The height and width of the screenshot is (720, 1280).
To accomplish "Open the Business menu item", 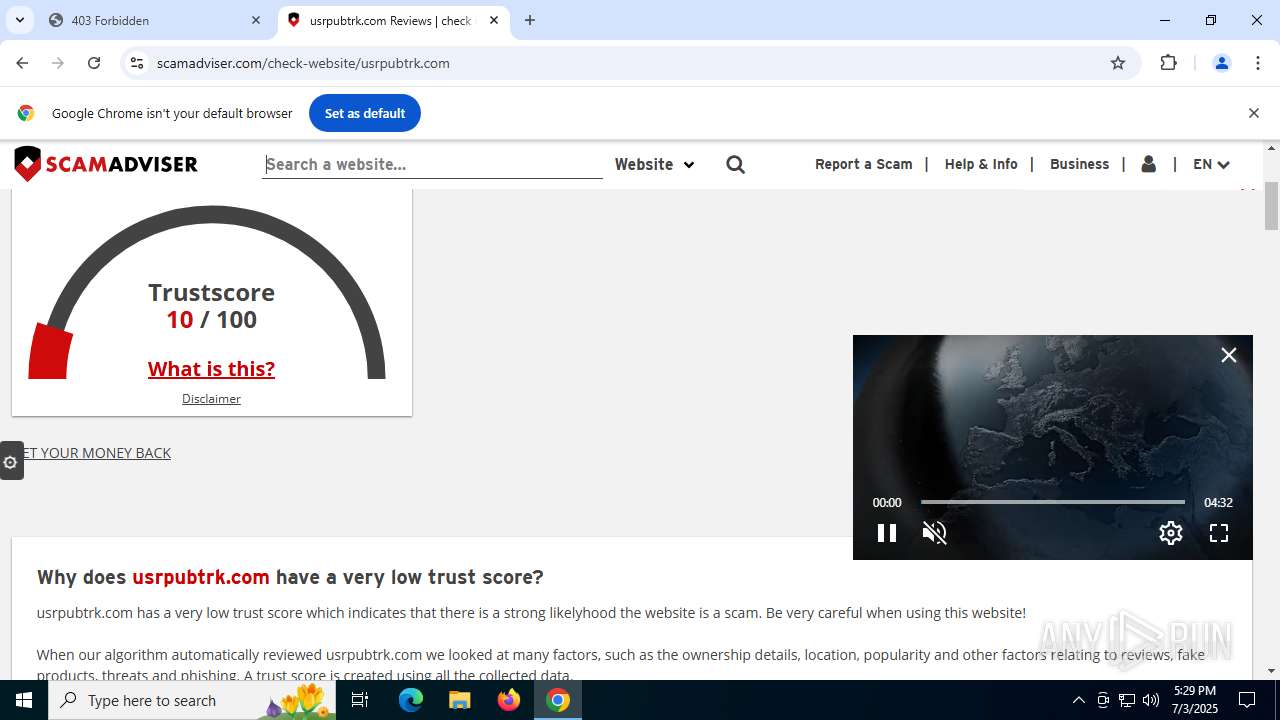I will (1079, 164).
